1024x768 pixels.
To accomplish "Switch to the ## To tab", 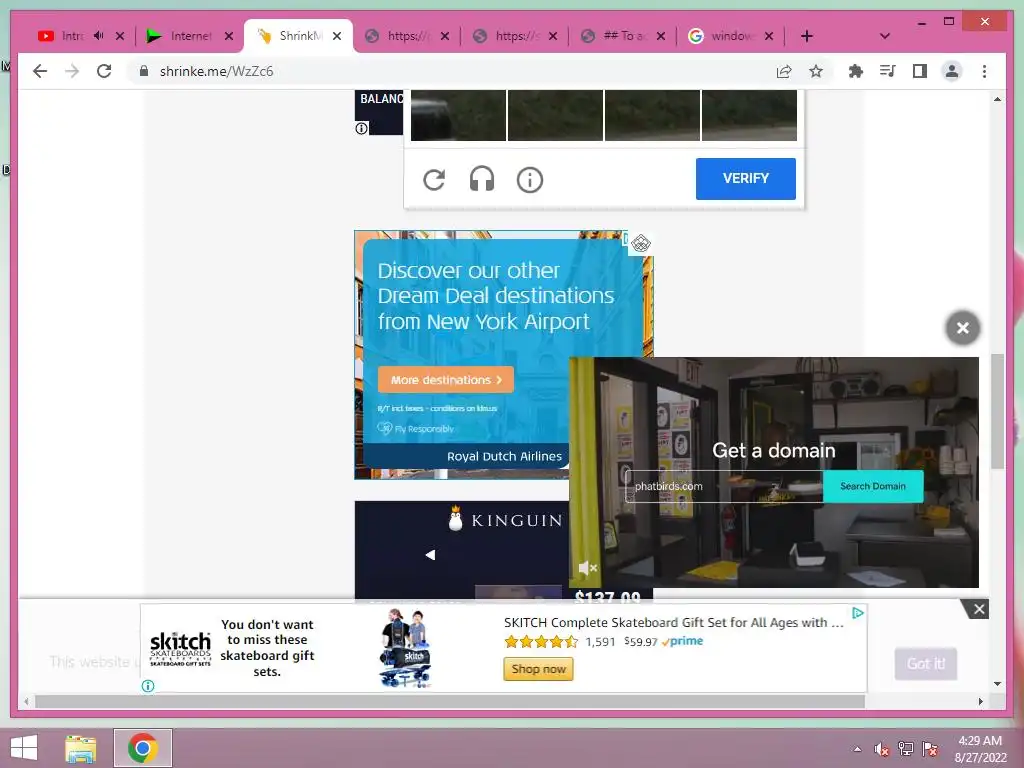I will (624, 36).
